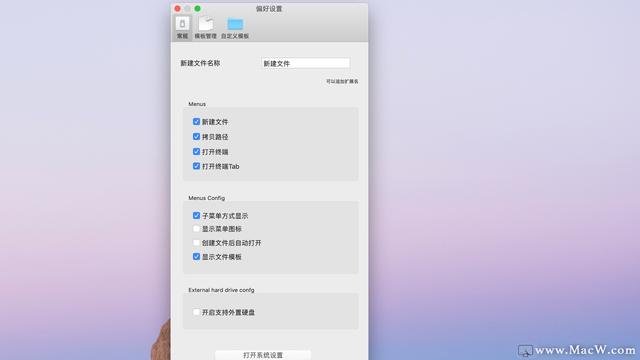640x360 pixels.
Task: Enable 创建文件后自动打开 checkbox
Action: pyautogui.click(x=196, y=243)
